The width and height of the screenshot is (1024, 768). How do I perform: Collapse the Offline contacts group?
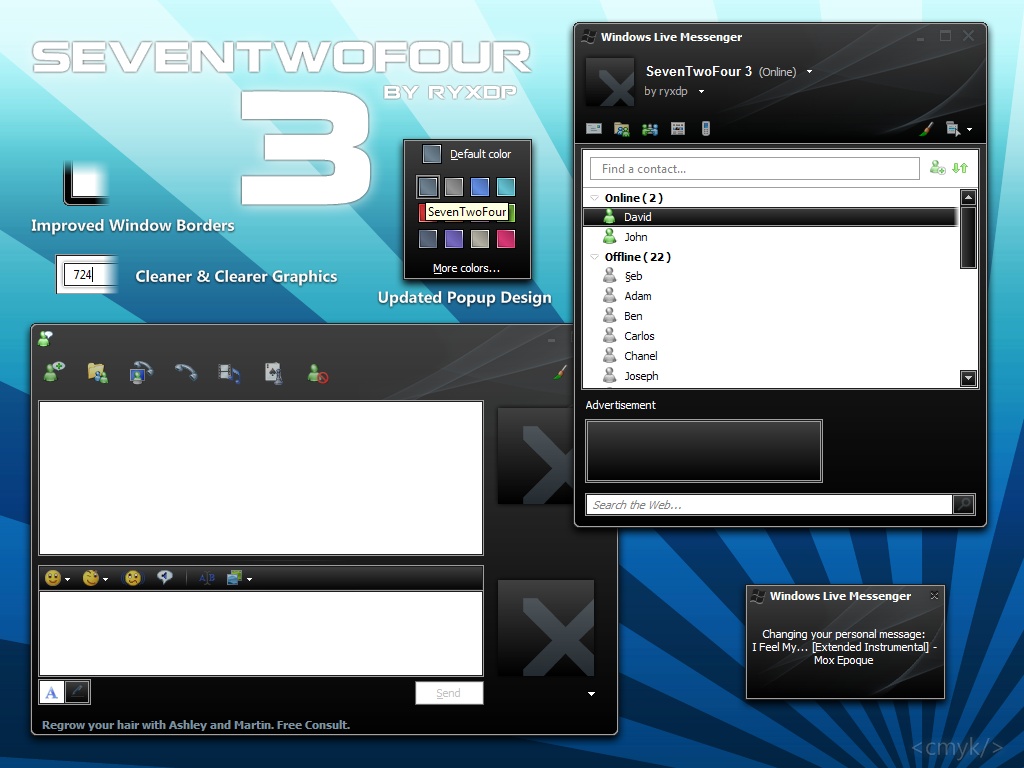(594, 257)
